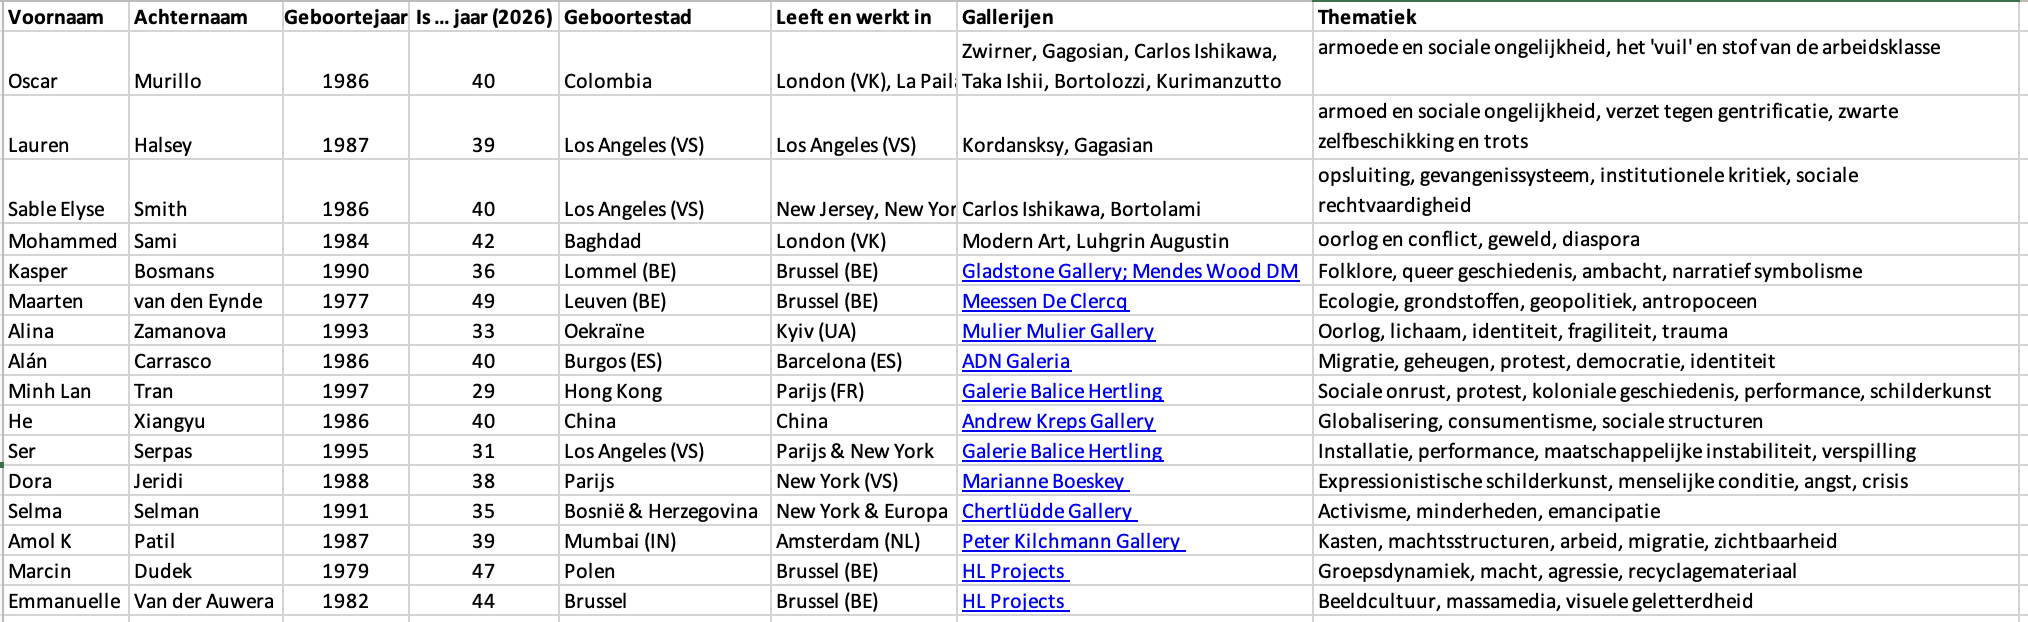2028x622 pixels.
Task: Open HL Projects link in Emmanuelle row
Action: (1016, 601)
